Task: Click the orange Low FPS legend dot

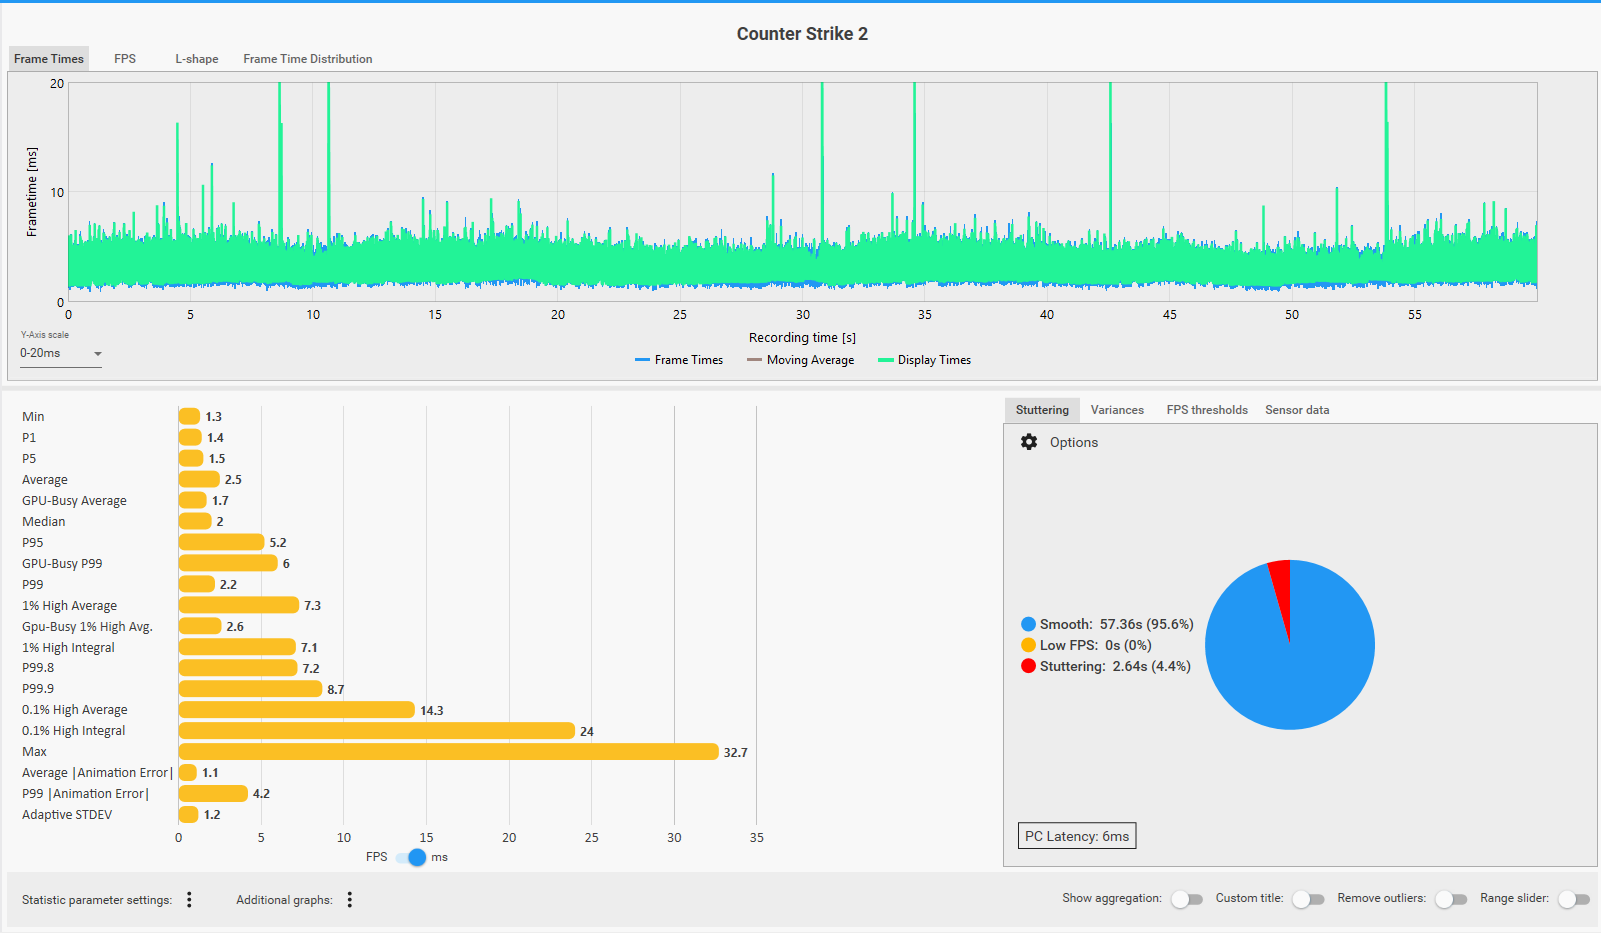Action: click(1028, 645)
